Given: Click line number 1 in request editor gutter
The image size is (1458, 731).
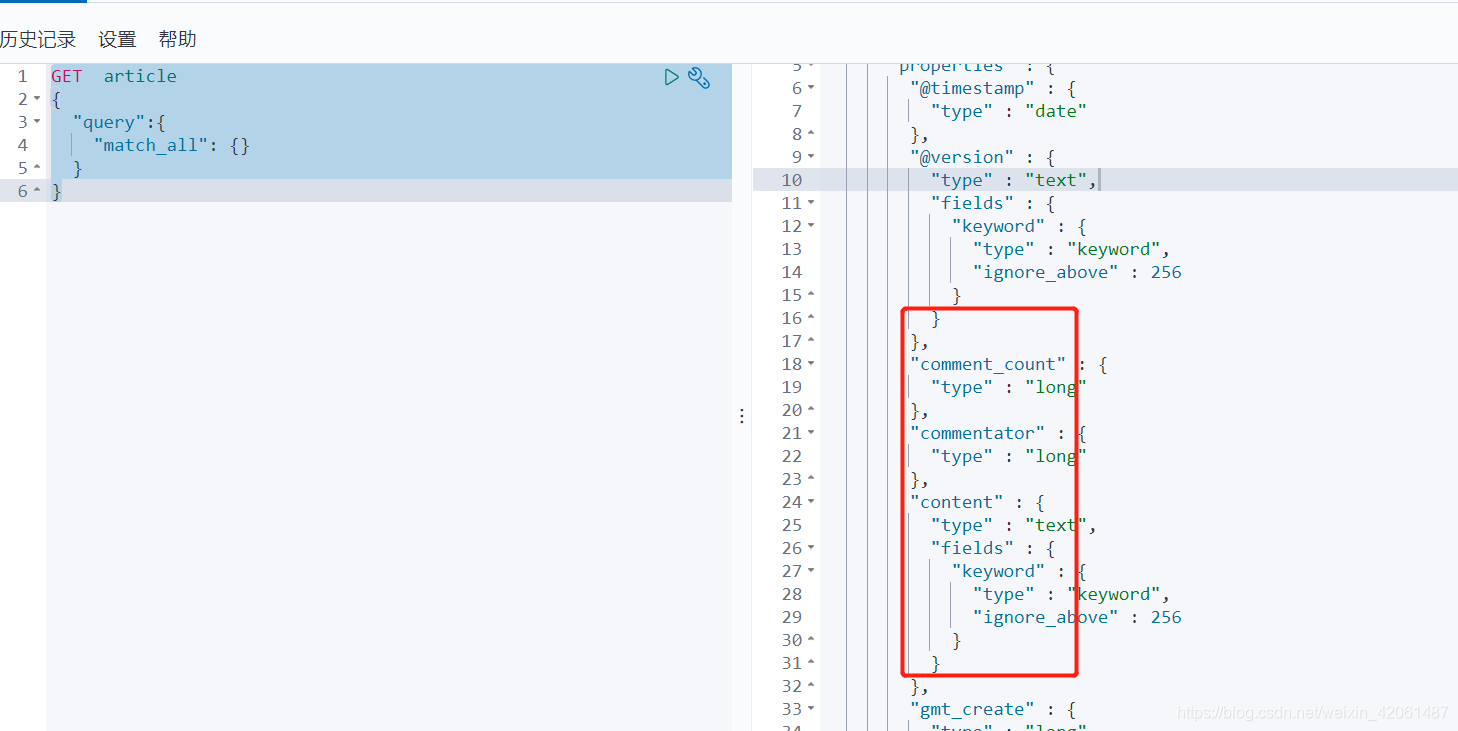Looking at the screenshot, I should (x=22, y=76).
